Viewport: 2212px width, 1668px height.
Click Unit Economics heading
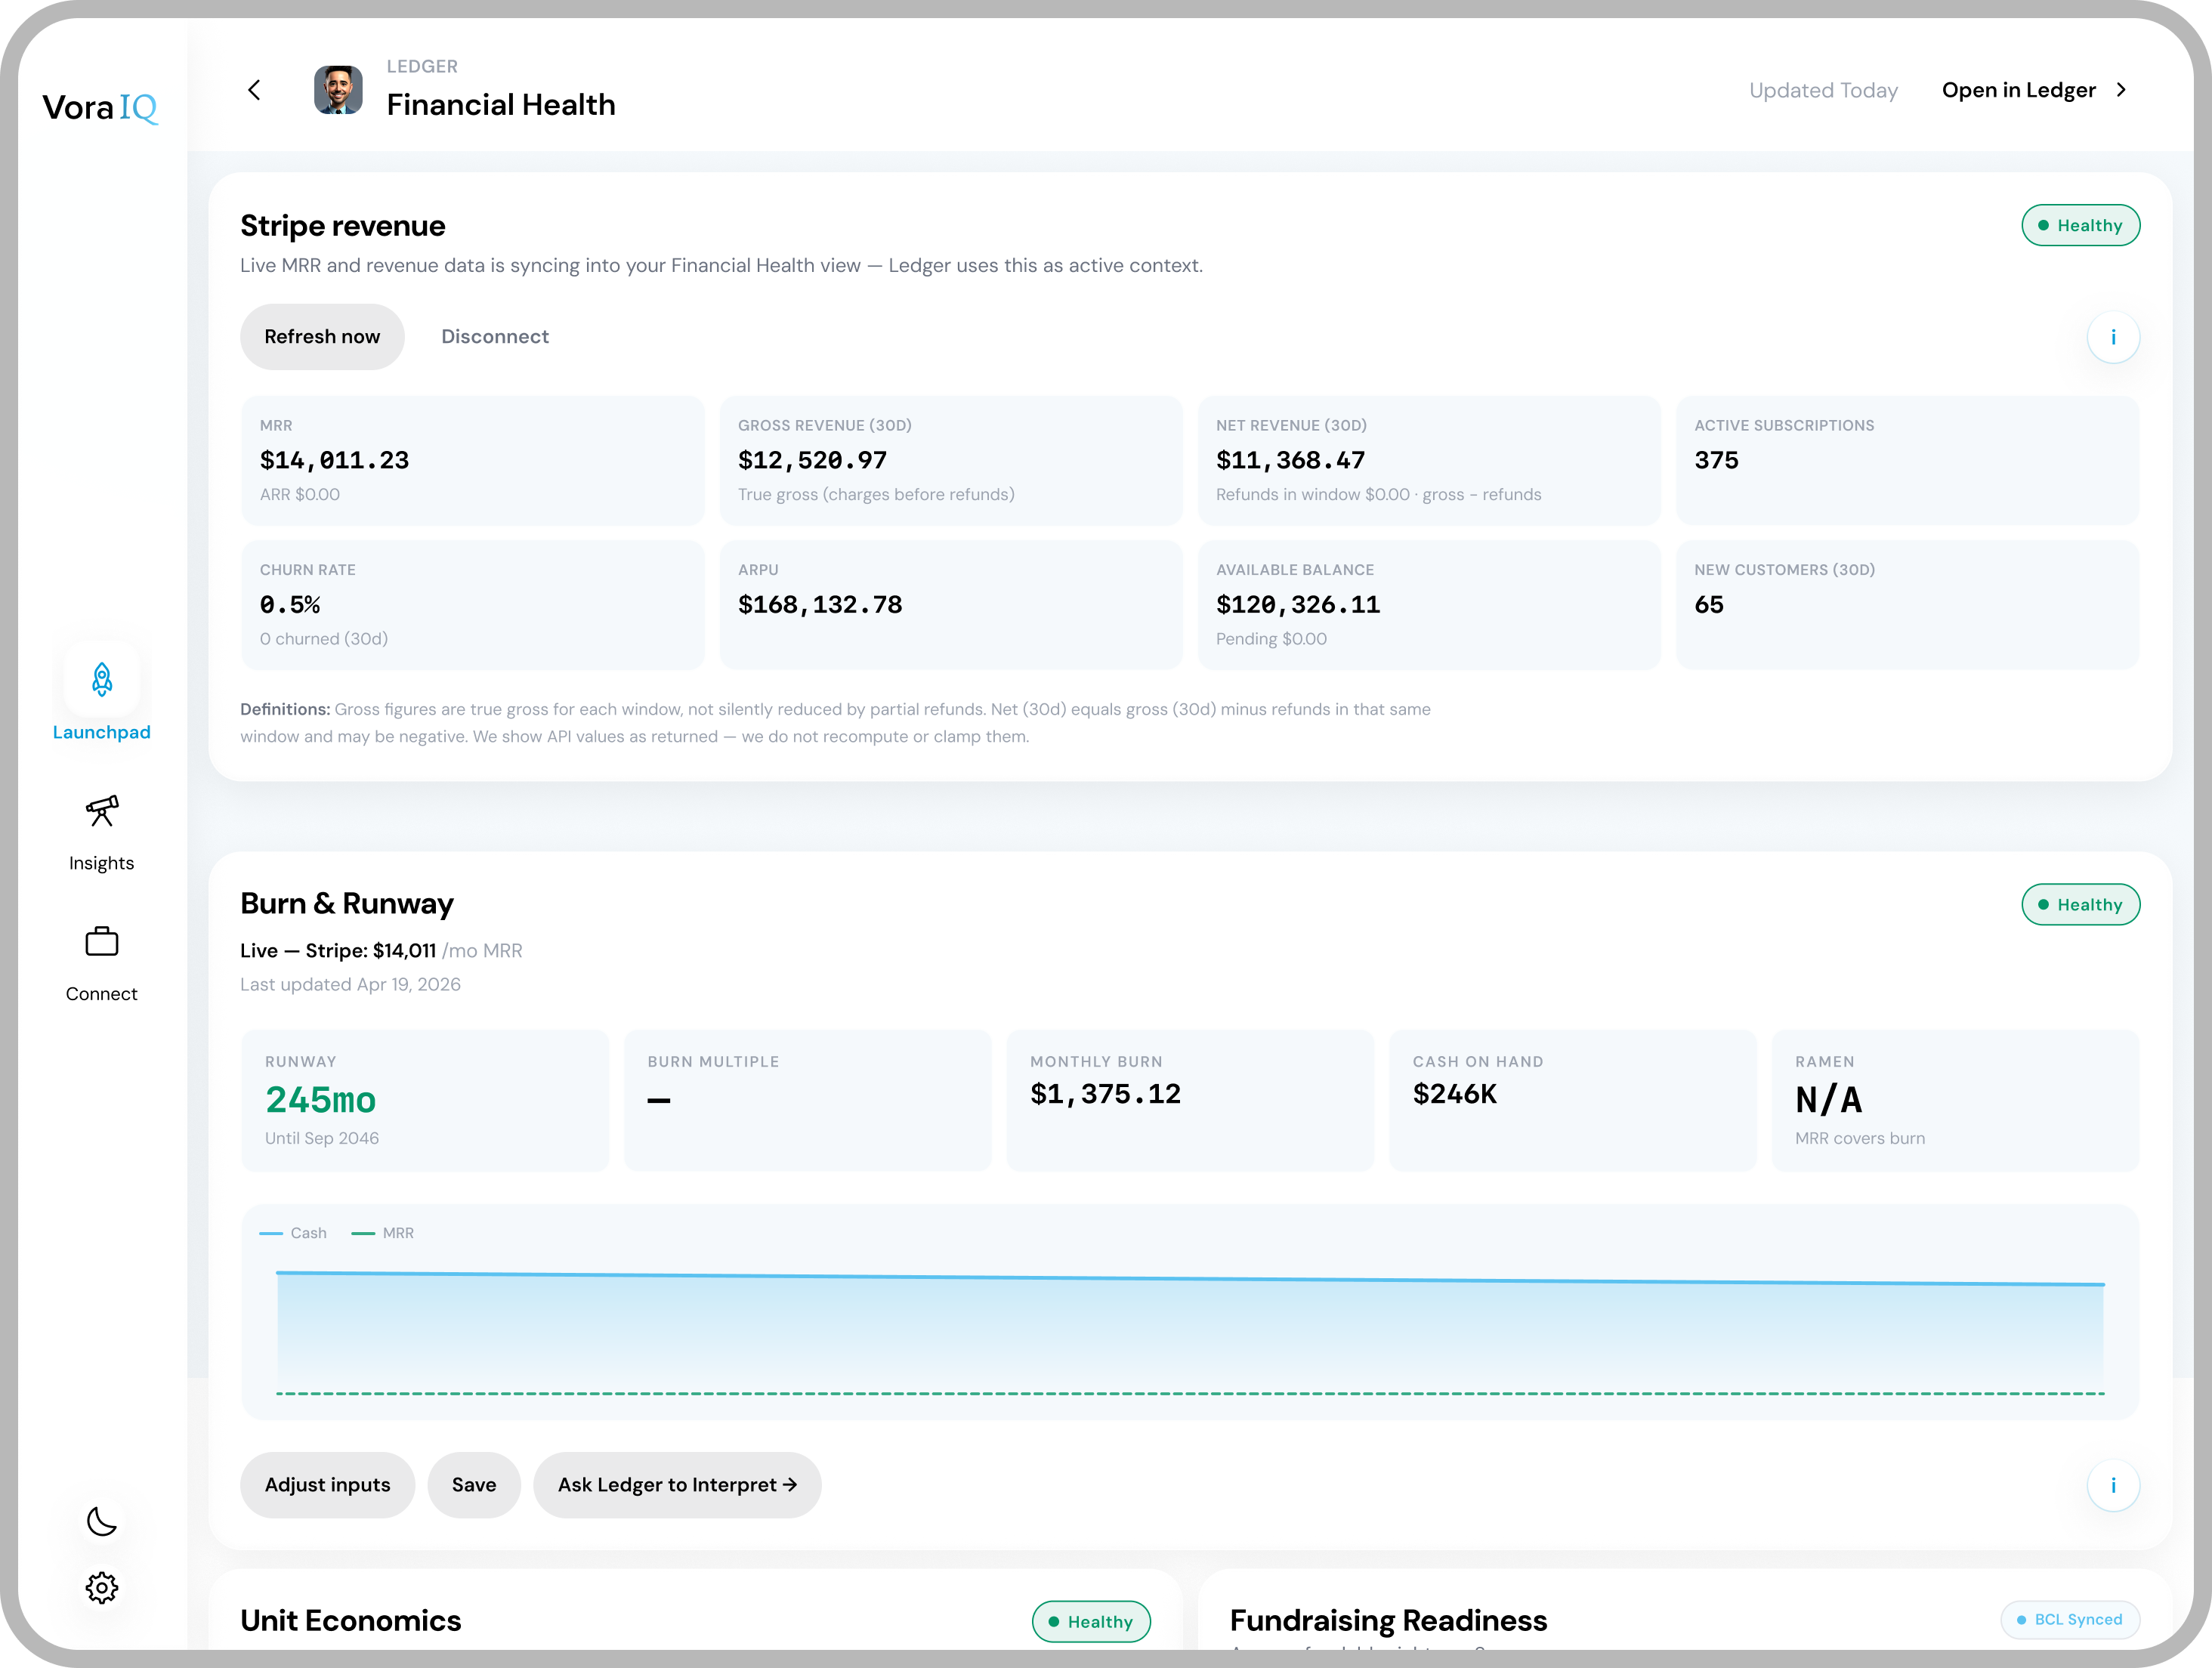click(350, 1620)
